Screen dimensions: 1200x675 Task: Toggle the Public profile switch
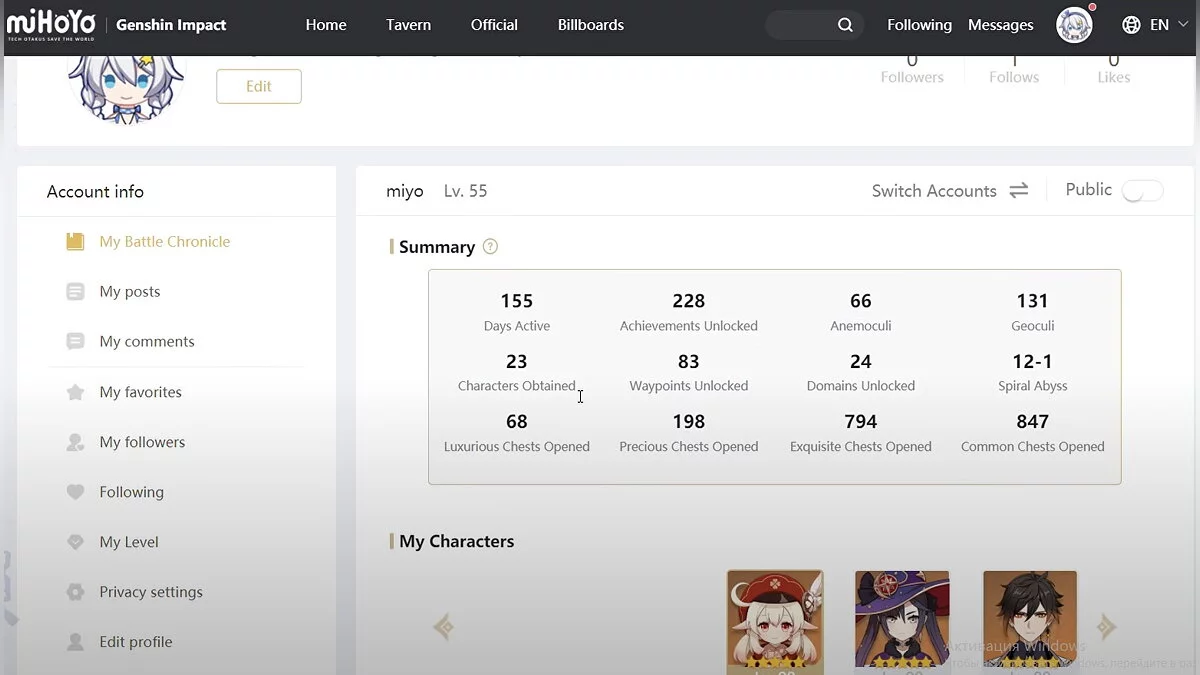[1143, 191]
